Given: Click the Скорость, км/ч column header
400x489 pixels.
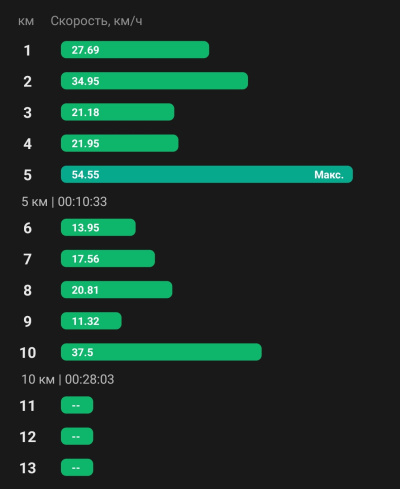Looking at the screenshot, I should pyautogui.click(x=96, y=21).
